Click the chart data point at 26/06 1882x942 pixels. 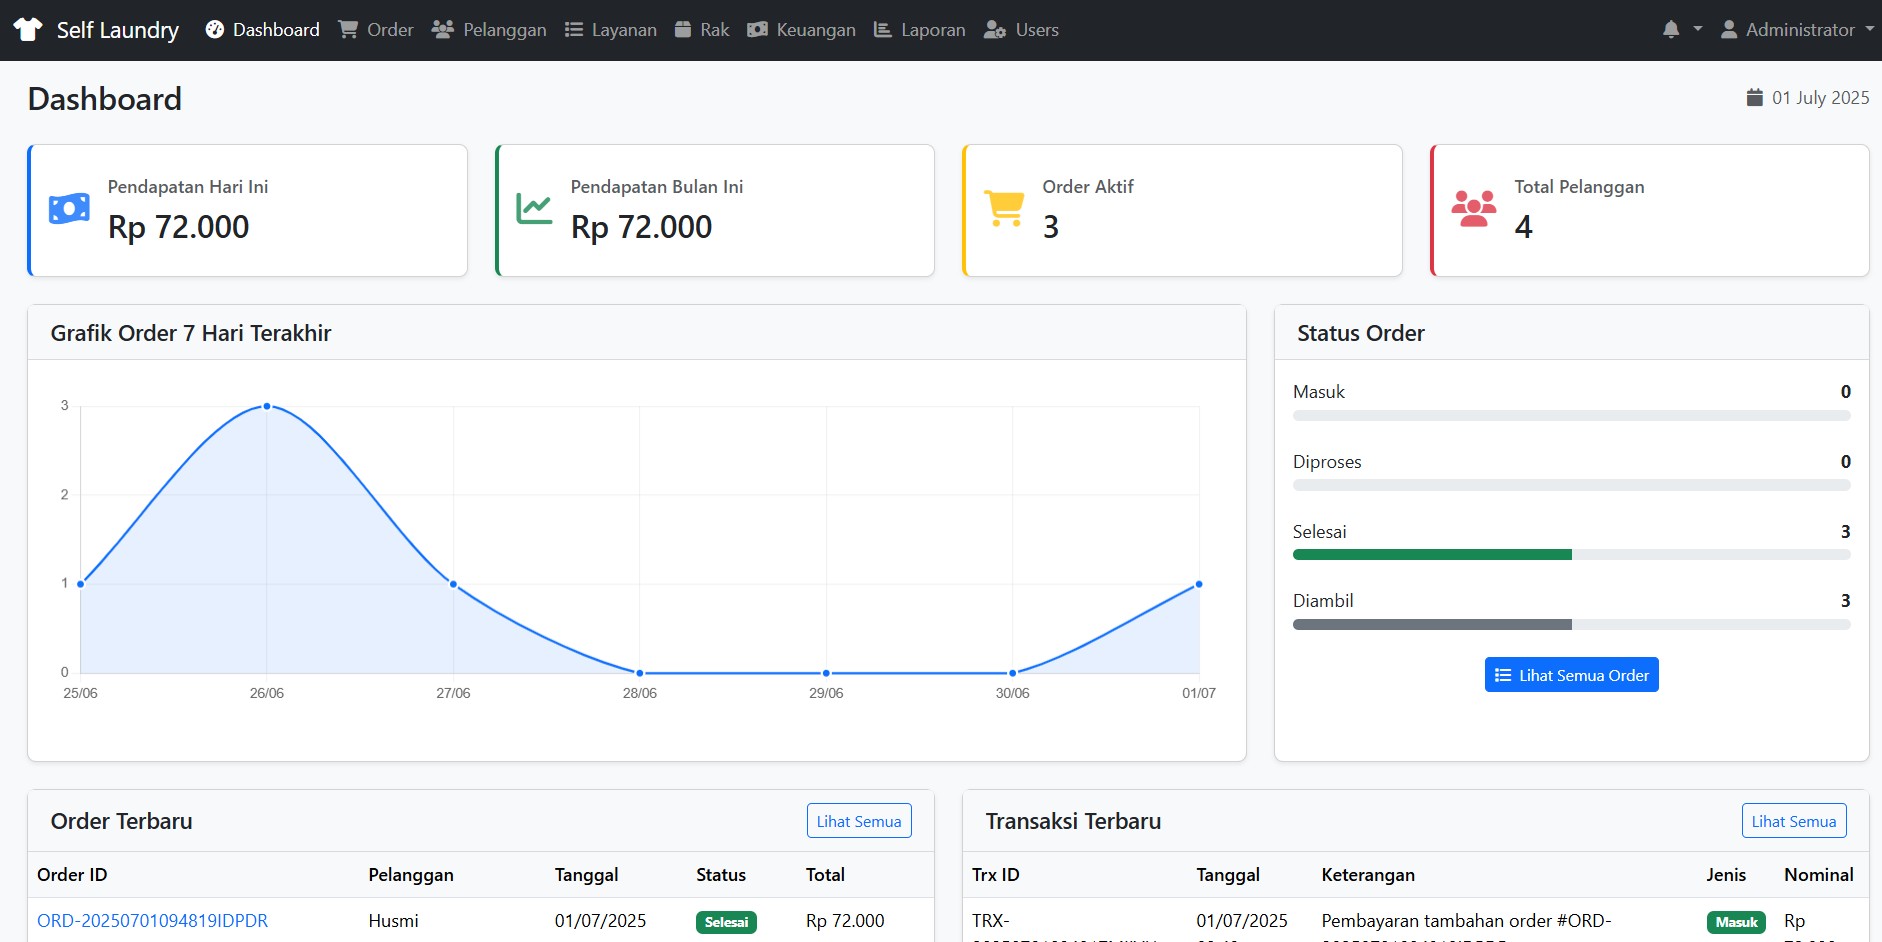[x=267, y=406]
